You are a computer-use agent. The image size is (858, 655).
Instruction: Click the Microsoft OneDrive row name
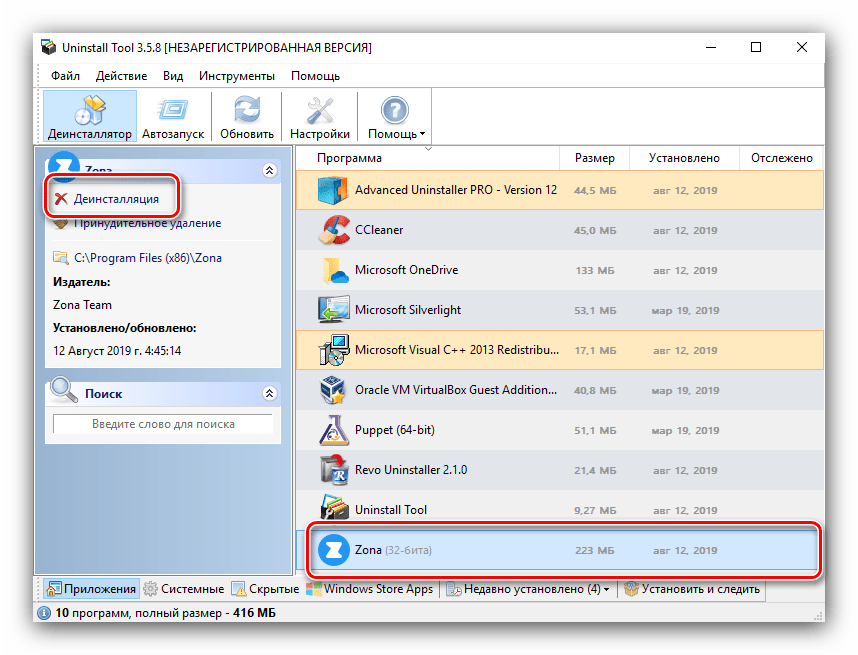(x=407, y=270)
